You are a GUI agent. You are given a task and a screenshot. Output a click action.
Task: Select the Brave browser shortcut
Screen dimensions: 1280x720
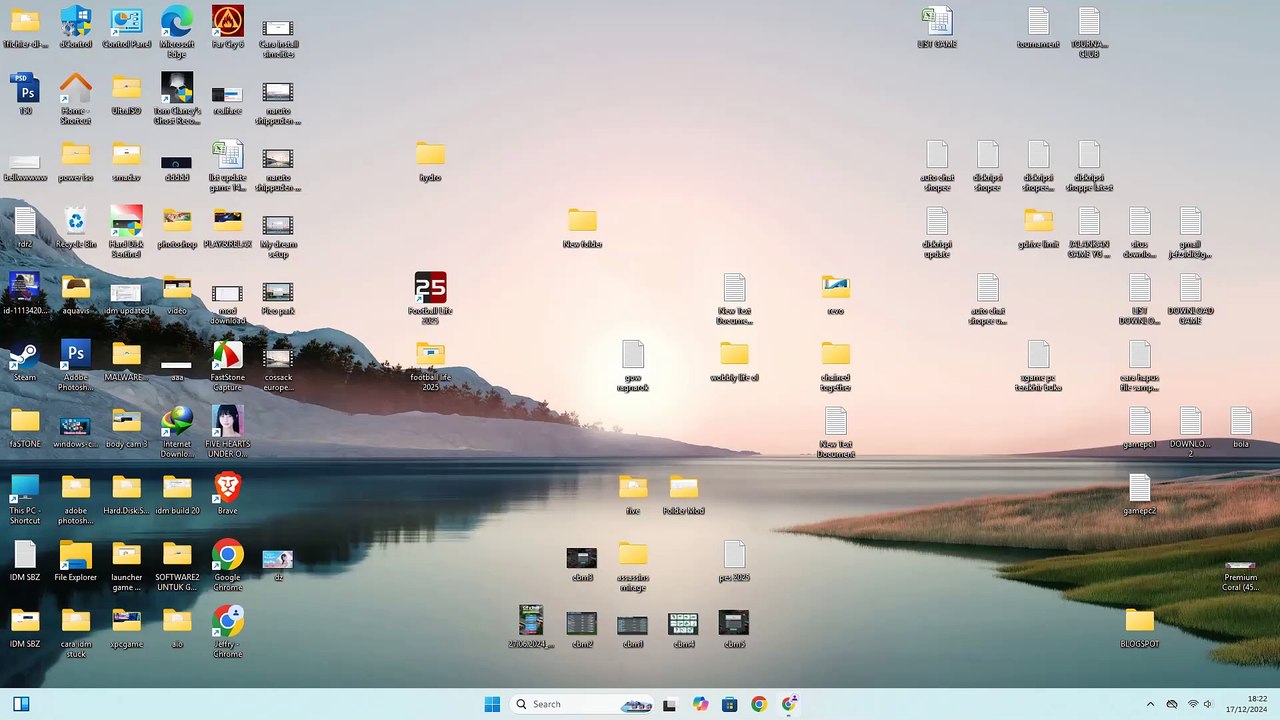pyautogui.click(x=228, y=494)
